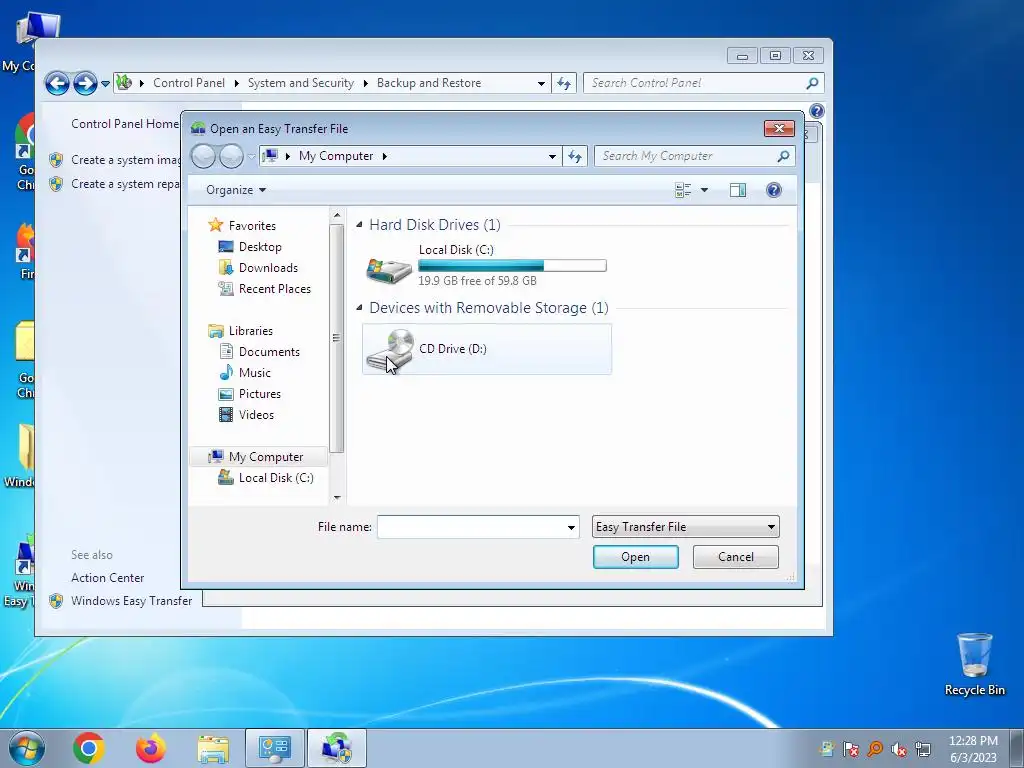The height and width of the screenshot is (768, 1024).
Task: Collapse the Hard Disk Drives group
Action: pos(359,225)
